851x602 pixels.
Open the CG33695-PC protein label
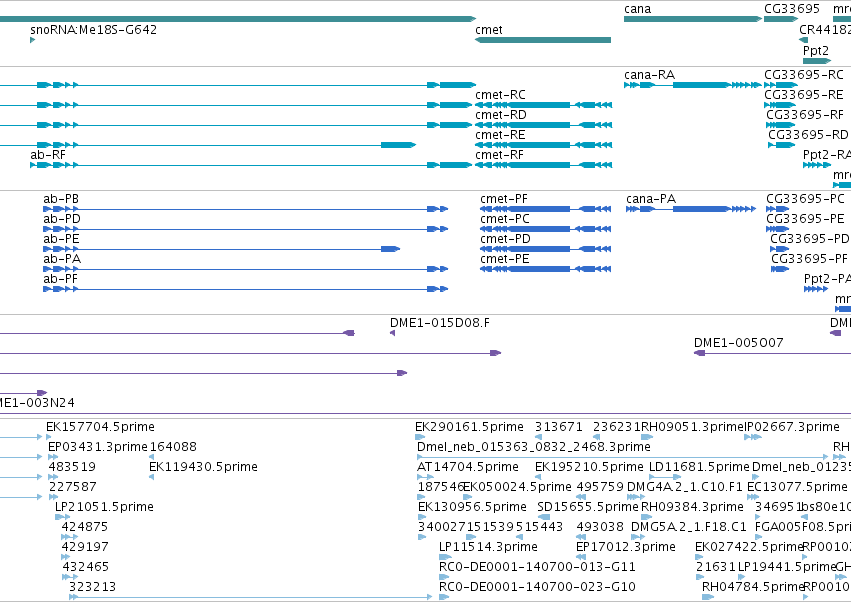pyautogui.click(x=805, y=199)
